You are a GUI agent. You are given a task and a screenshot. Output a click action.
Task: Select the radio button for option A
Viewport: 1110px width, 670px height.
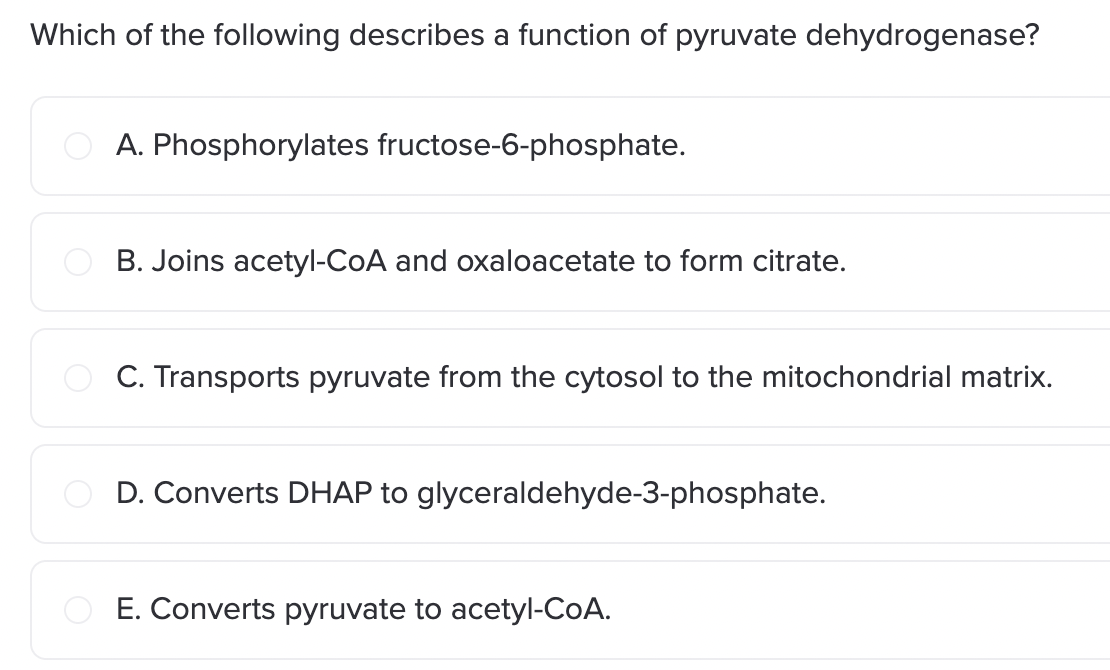[x=78, y=146]
